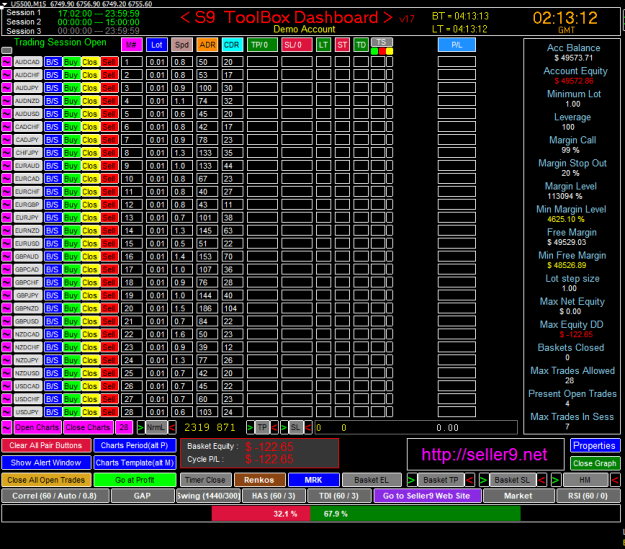Viewport: 625px width, 549px height.
Task: Open the US500,M15 chart title dropdown arrow
Action: point(5,4)
